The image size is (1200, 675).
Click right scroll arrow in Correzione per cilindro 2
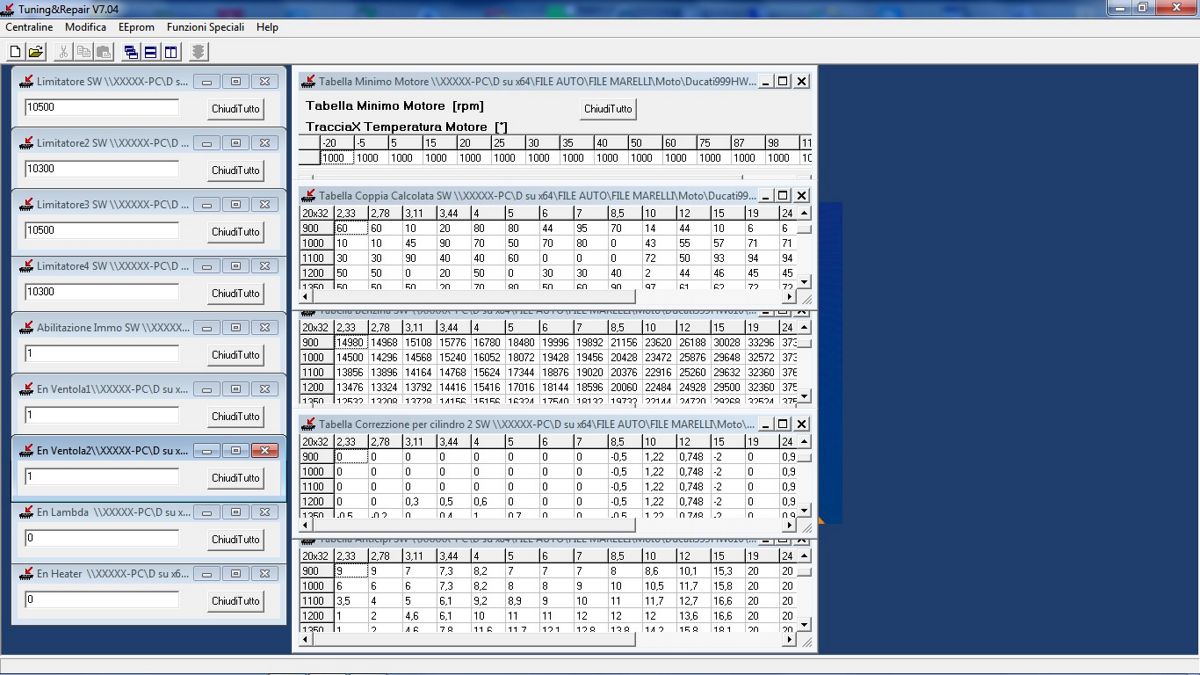point(789,525)
